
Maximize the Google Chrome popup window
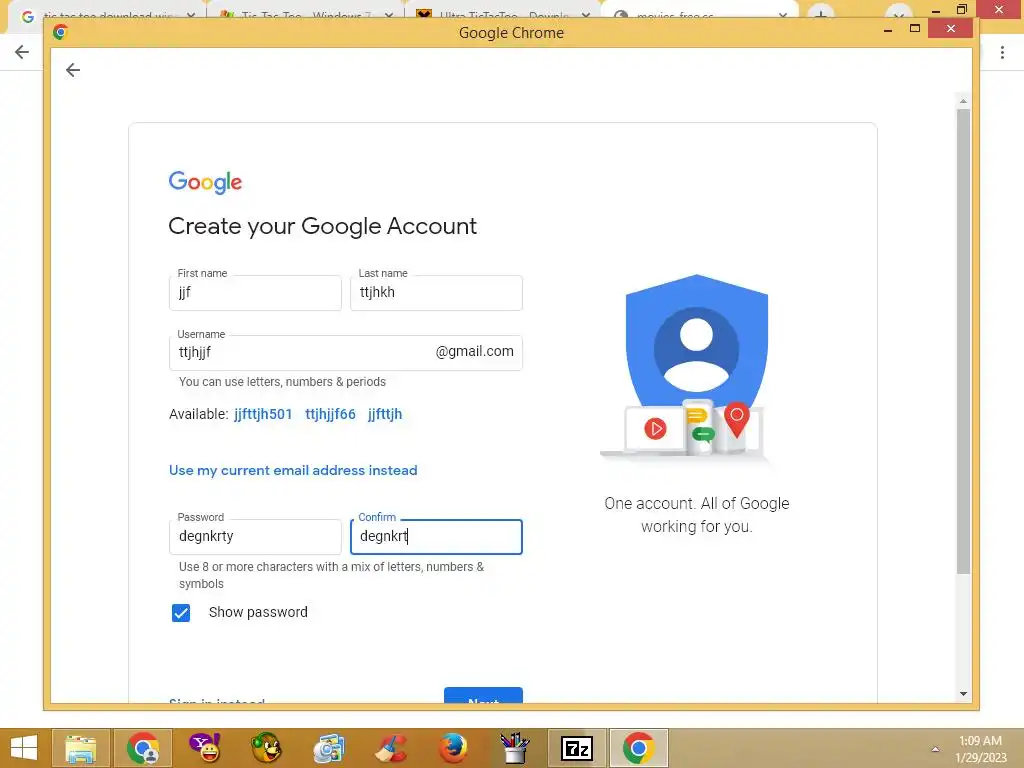coord(915,29)
